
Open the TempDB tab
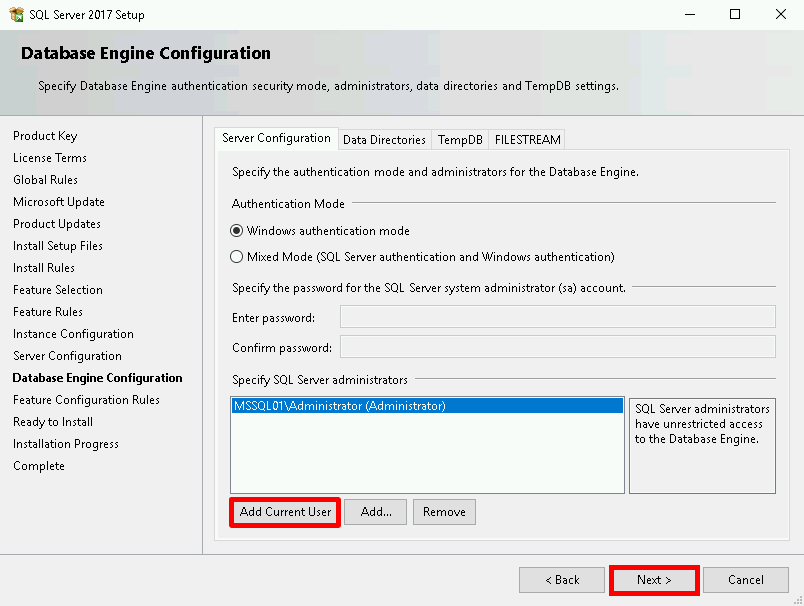(x=460, y=140)
